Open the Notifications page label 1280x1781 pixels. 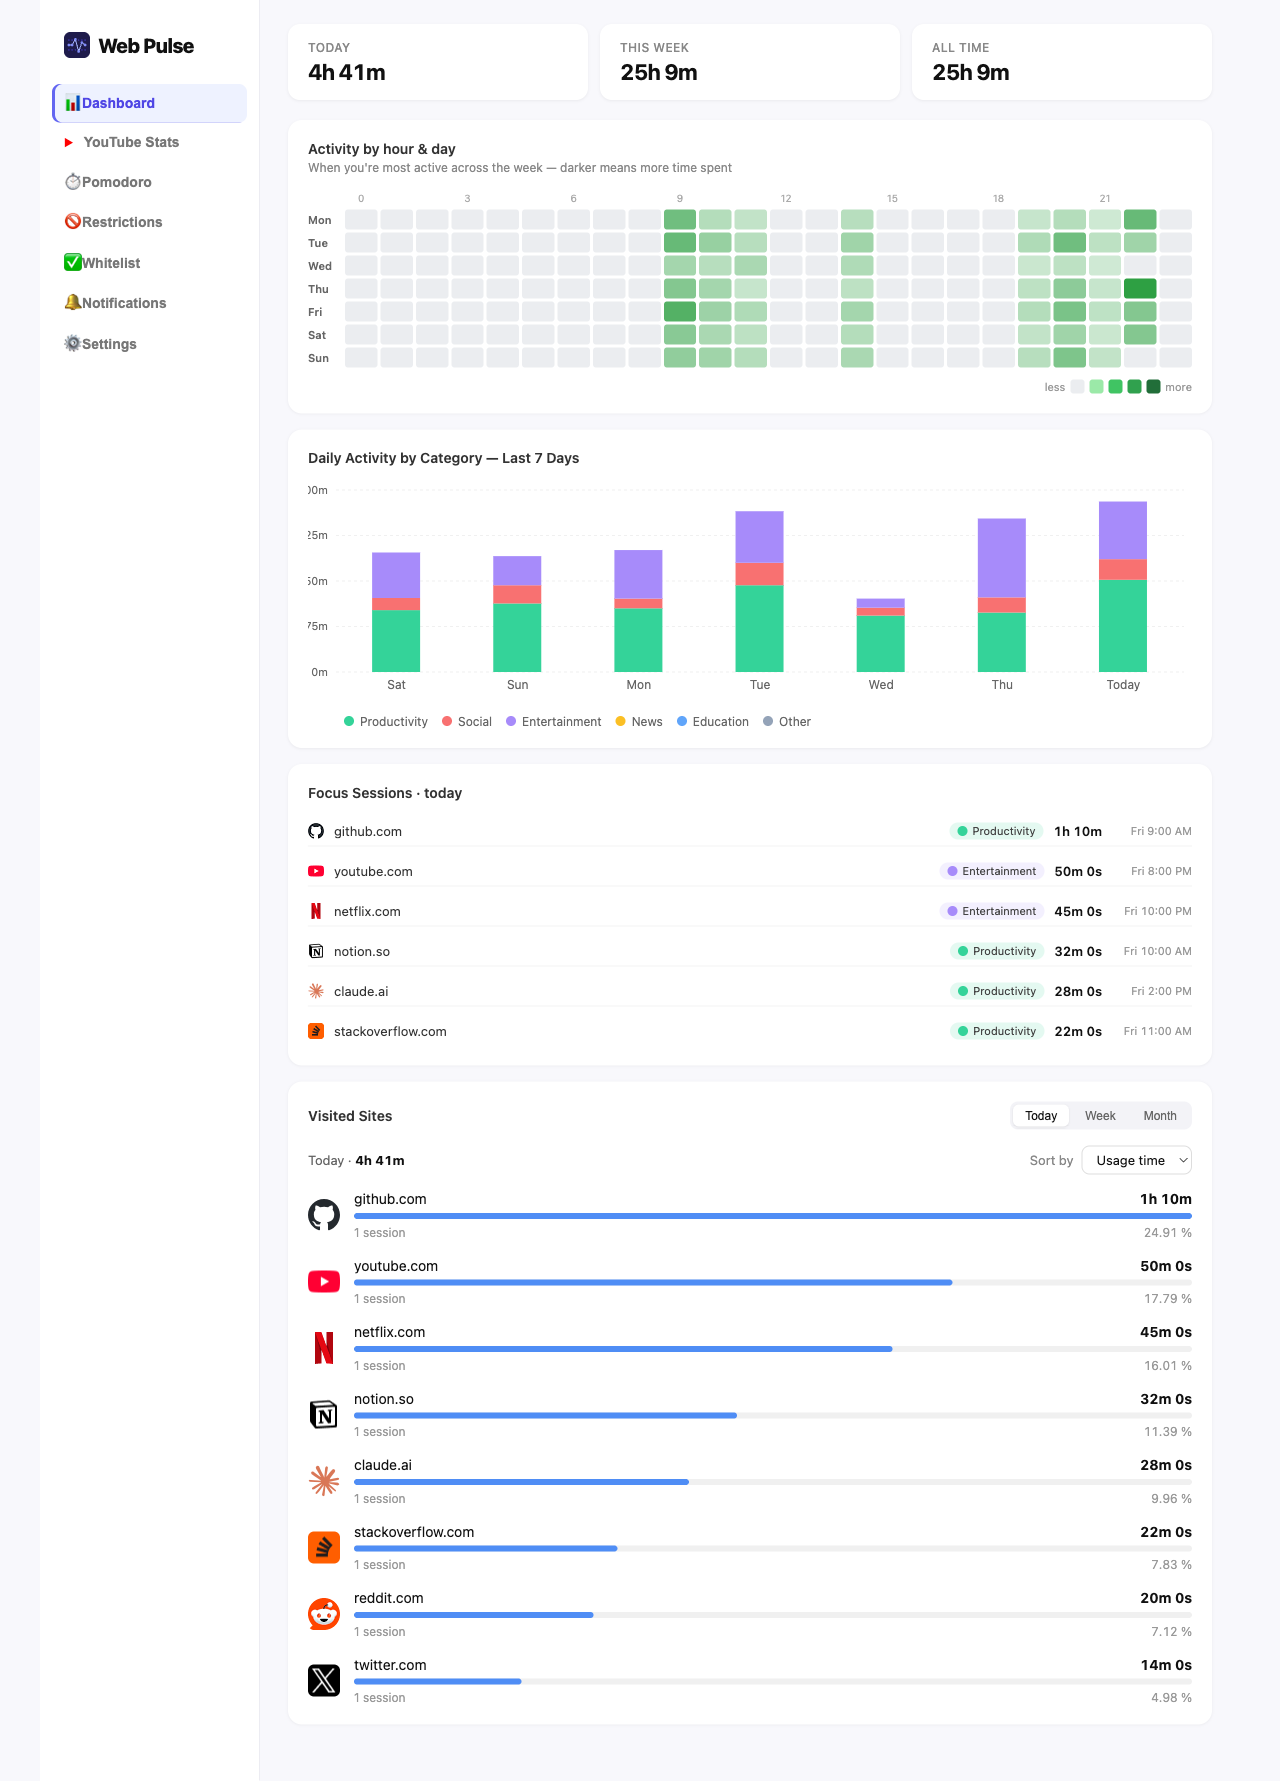point(124,303)
